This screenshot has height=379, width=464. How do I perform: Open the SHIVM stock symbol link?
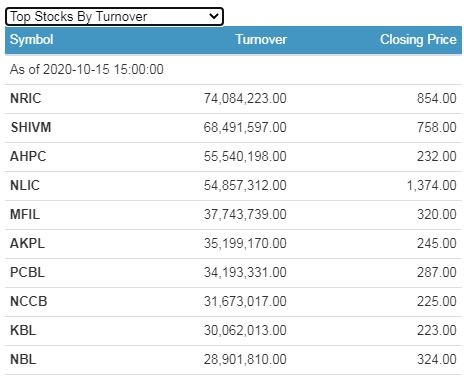click(x=31, y=127)
